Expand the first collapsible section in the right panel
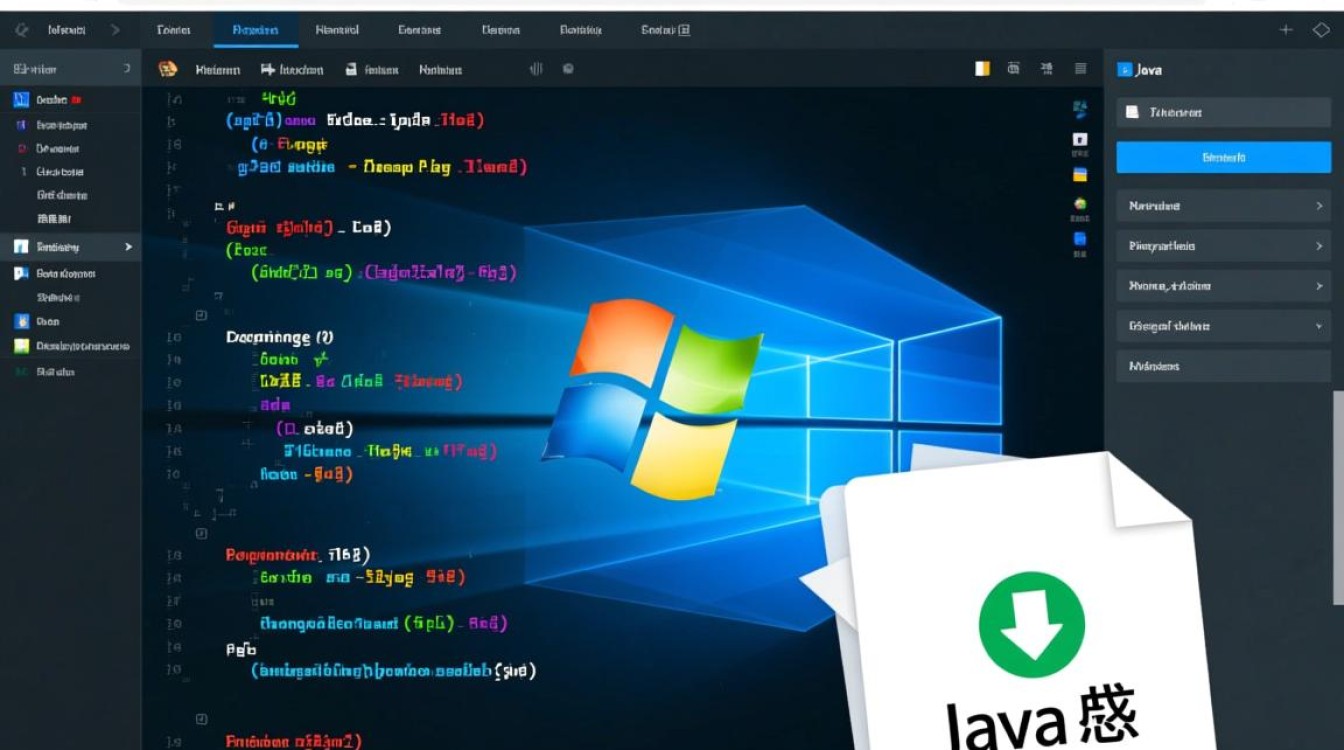This screenshot has width=1344, height=750. click(x=1222, y=205)
